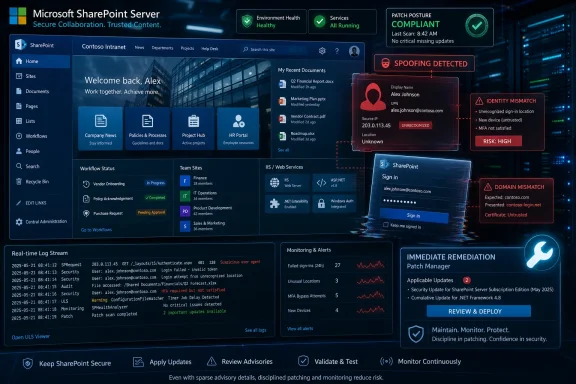This screenshot has width=576, height=384.
Task: Follow the View all alerts link
Action: (300, 329)
